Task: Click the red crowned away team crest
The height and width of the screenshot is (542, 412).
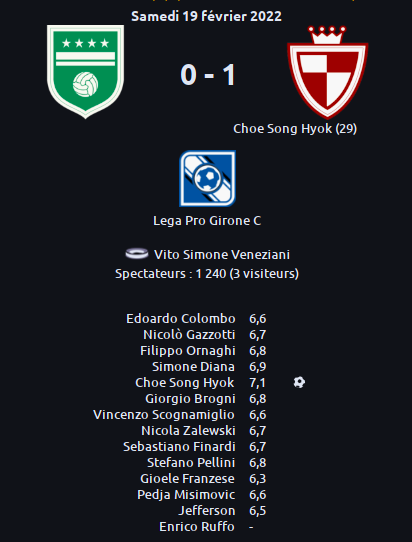Action: click(327, 72)
